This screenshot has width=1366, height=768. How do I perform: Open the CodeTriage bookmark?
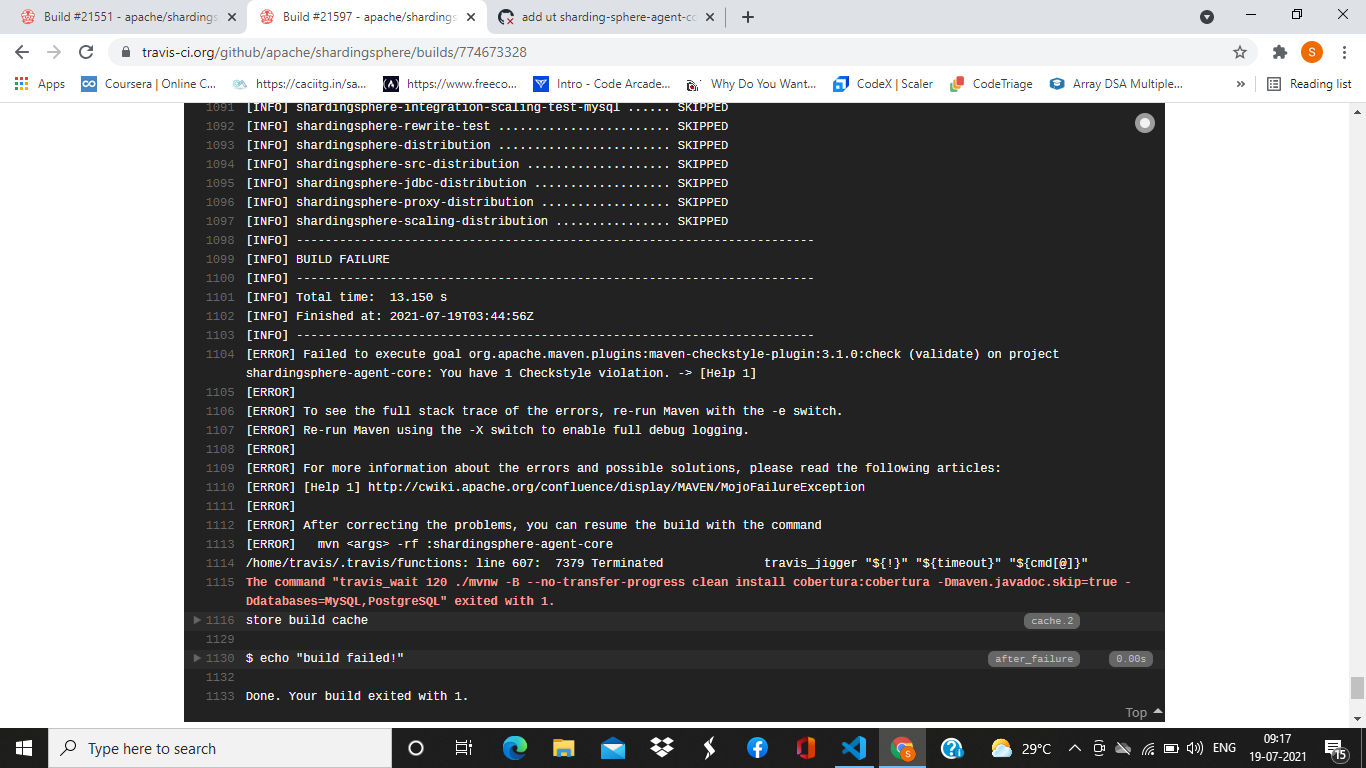[x=991, y=84]
